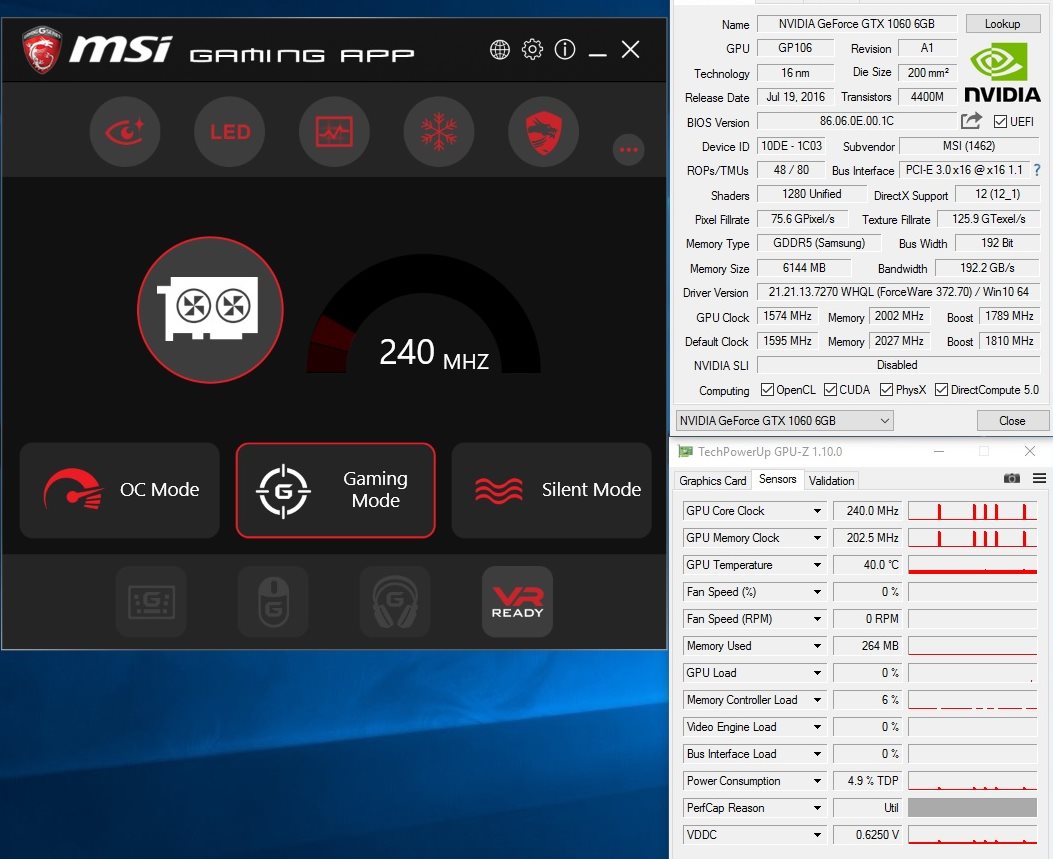The image size is (1053, 859).
Task: Click the Lookup button
Action: click(x=1002, y=24)
